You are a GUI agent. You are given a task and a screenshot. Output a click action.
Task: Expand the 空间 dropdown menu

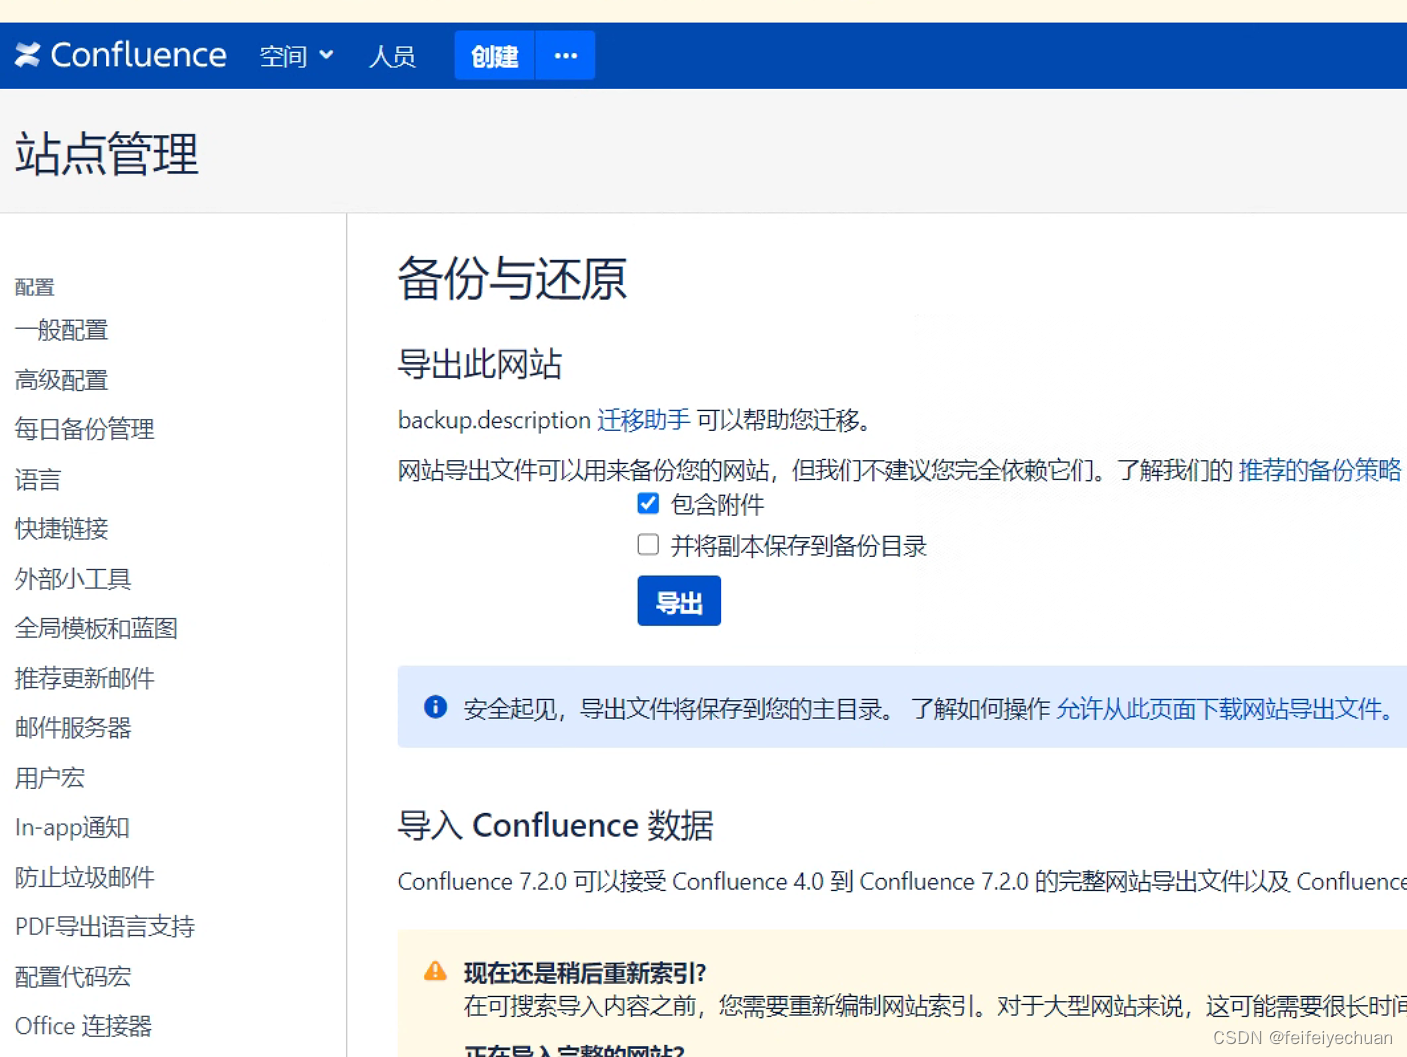(x=296, y=56)
